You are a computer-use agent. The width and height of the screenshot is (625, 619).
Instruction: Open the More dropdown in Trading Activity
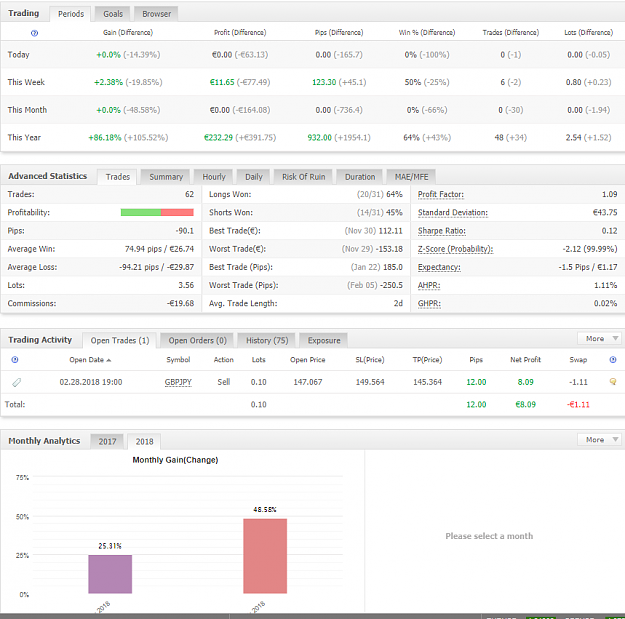coord(599,338)
